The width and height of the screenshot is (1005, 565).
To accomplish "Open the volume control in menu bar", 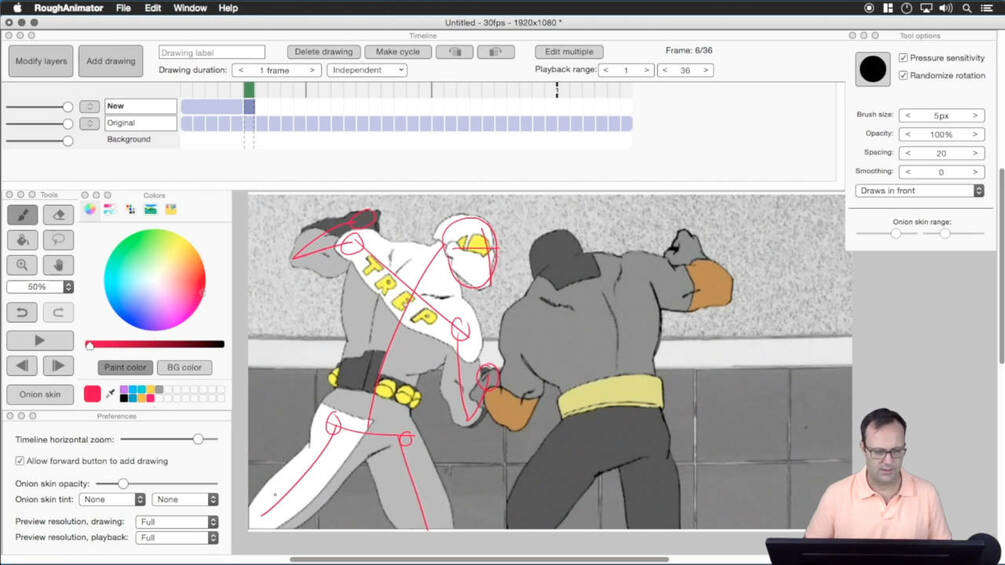I will 945,8.
